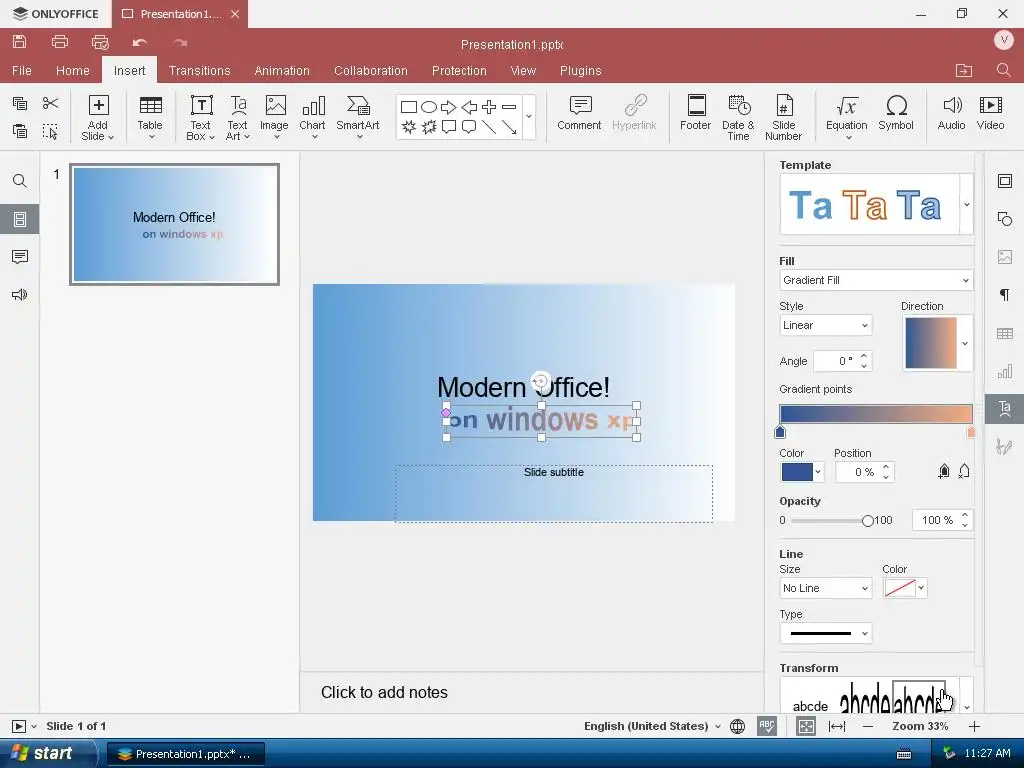This screenshot has width=1024, height=768.
Task: Click the Opacity slider handle
Action: pos(867,520)
